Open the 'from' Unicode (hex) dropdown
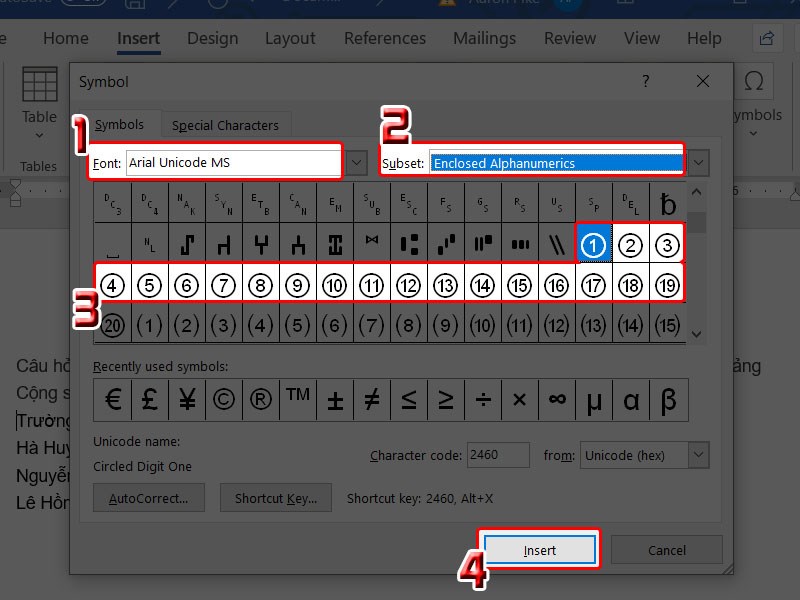 [x=698, y=455]
